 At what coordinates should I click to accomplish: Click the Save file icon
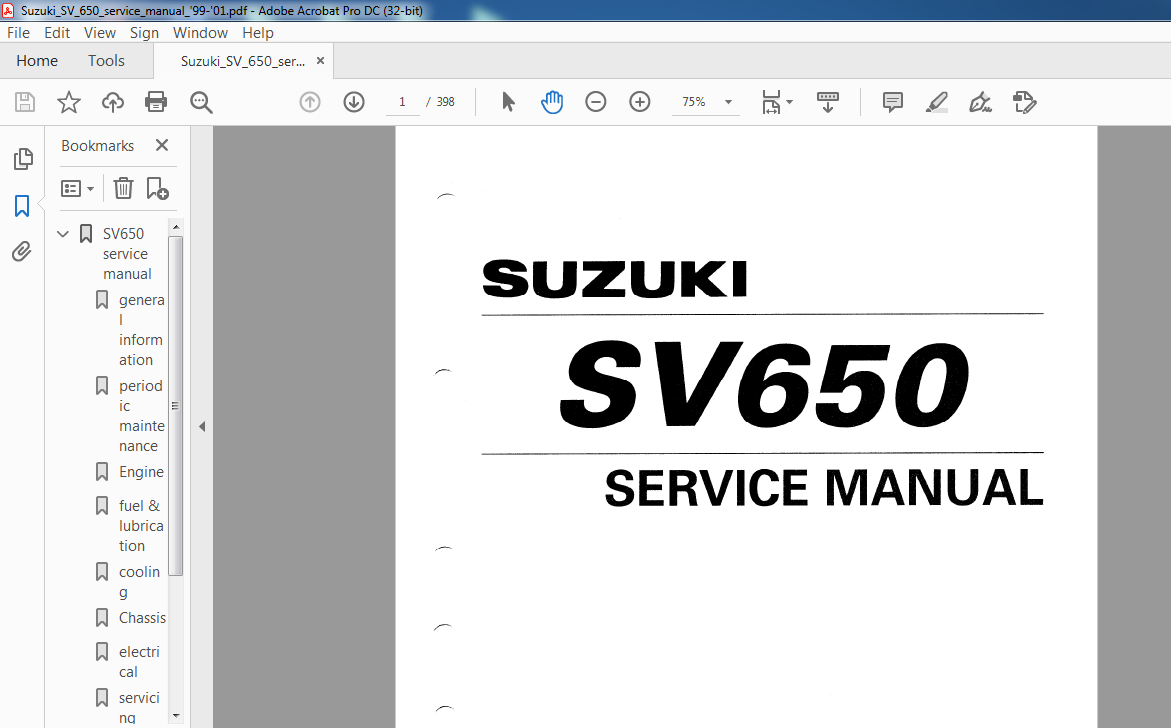[x=25, y=102]
